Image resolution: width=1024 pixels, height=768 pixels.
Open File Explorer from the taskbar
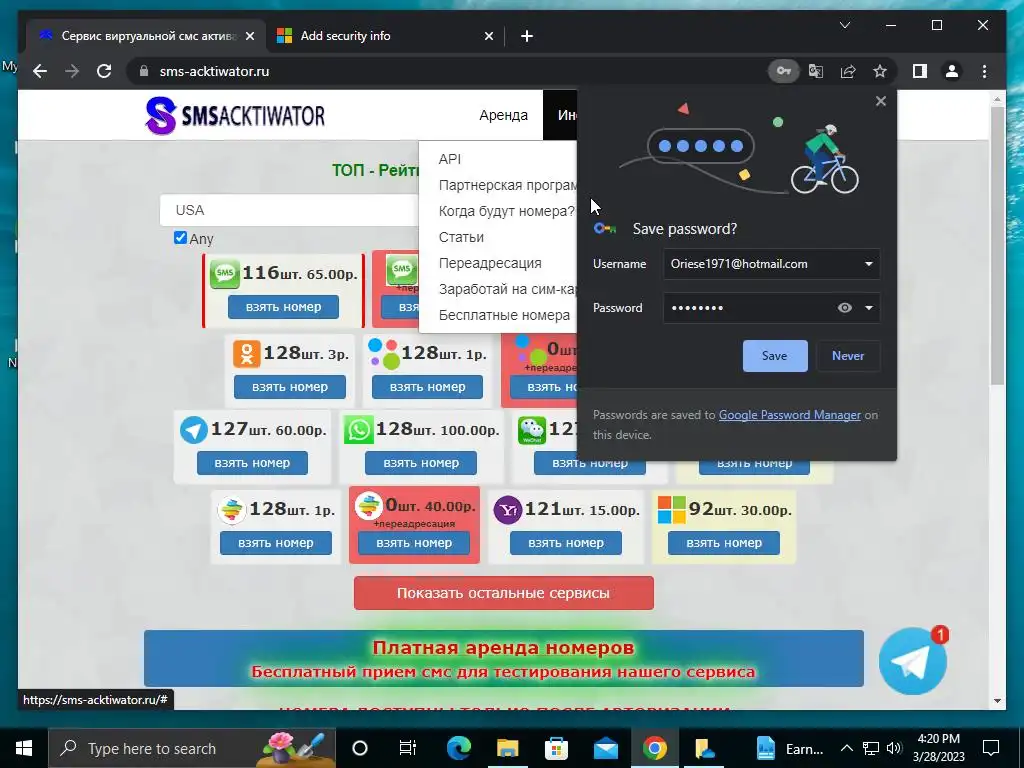507,748
